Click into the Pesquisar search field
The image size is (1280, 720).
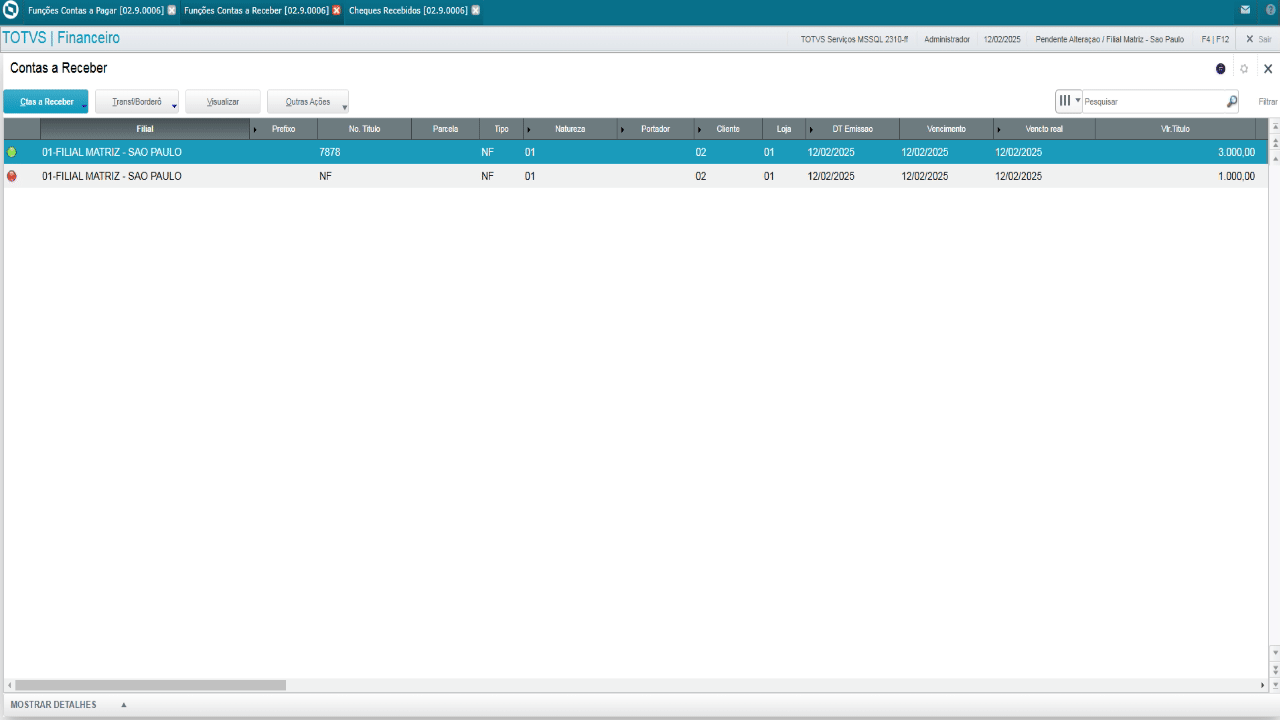pos(1154,102)
